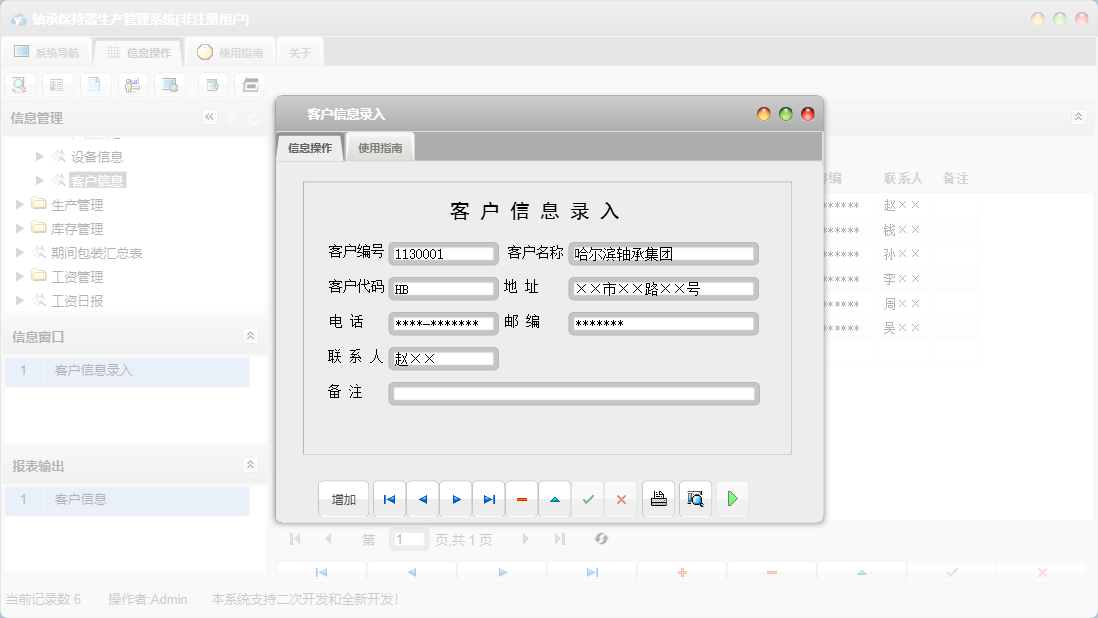The height and width of the screenshot is (618, 1098).
Task: Click the print icon in the dialog toolbar
Action: pos(658,498)
